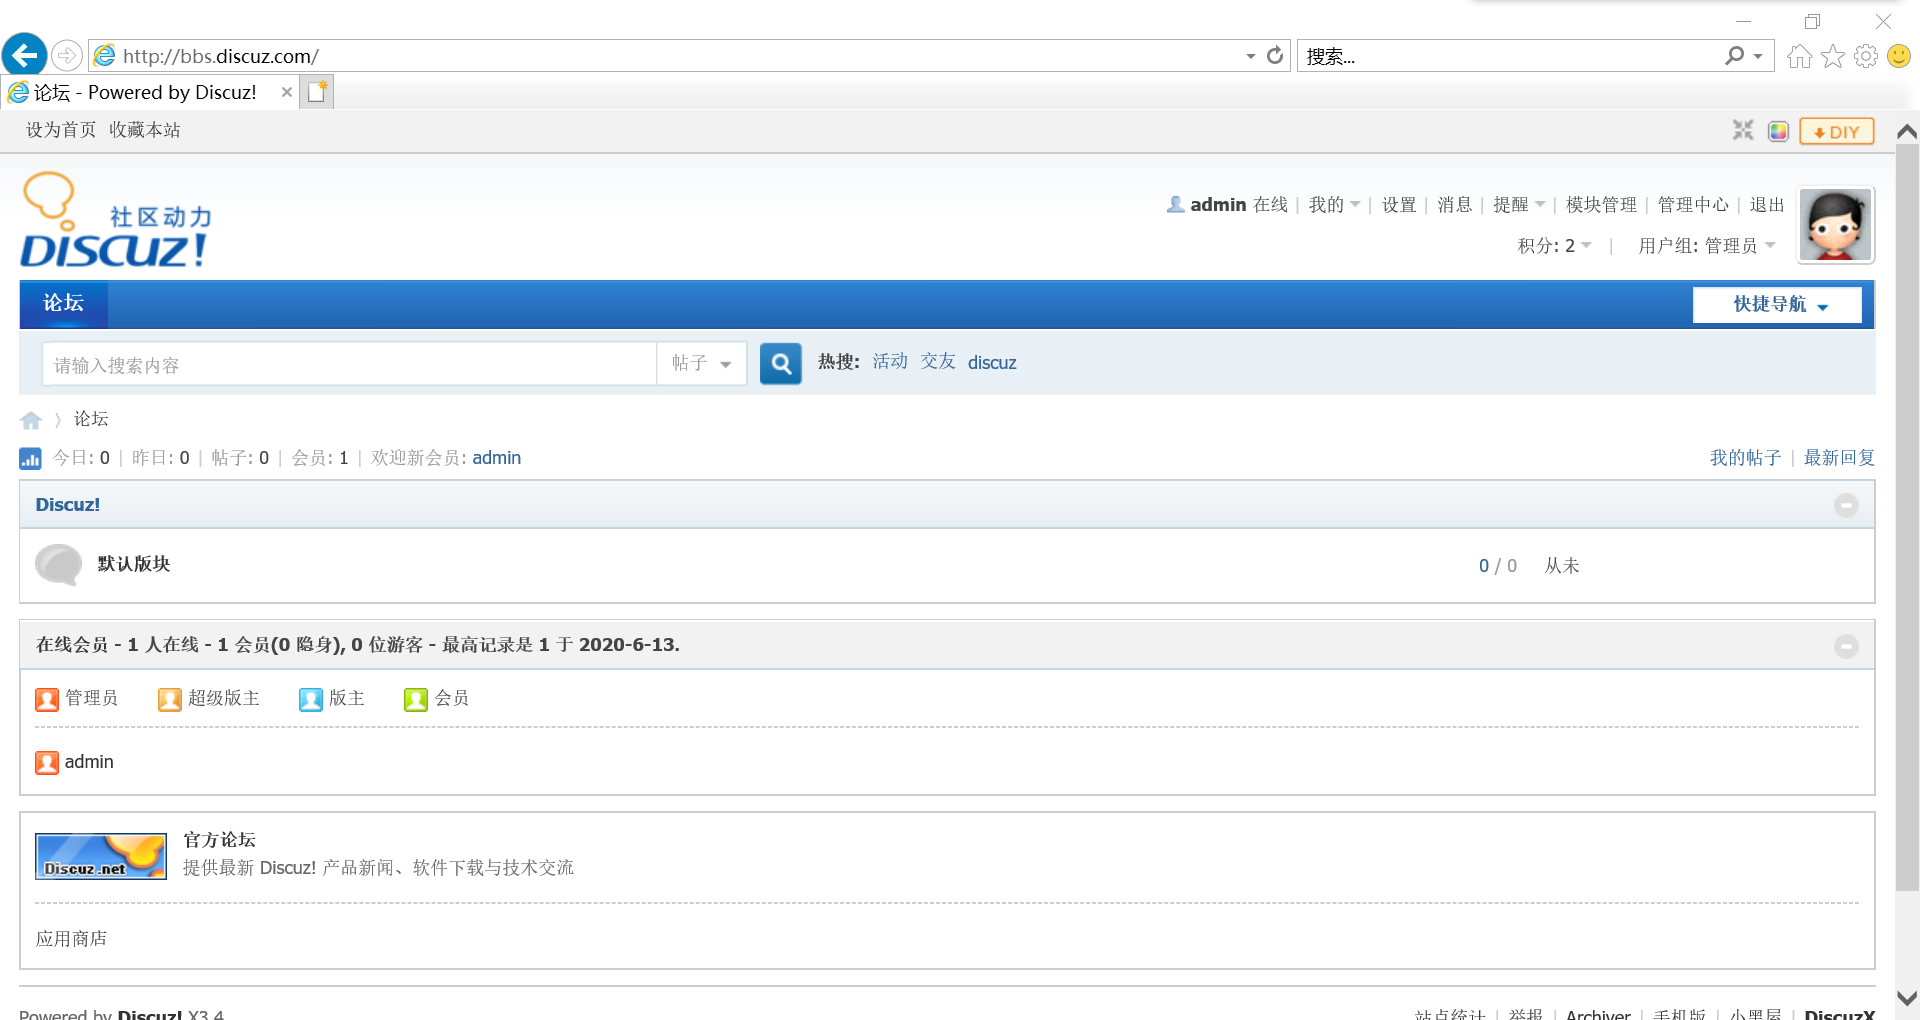Open Favorites star icon
This screenshot has height=1020, width=1920.
tap(1833, 56)
